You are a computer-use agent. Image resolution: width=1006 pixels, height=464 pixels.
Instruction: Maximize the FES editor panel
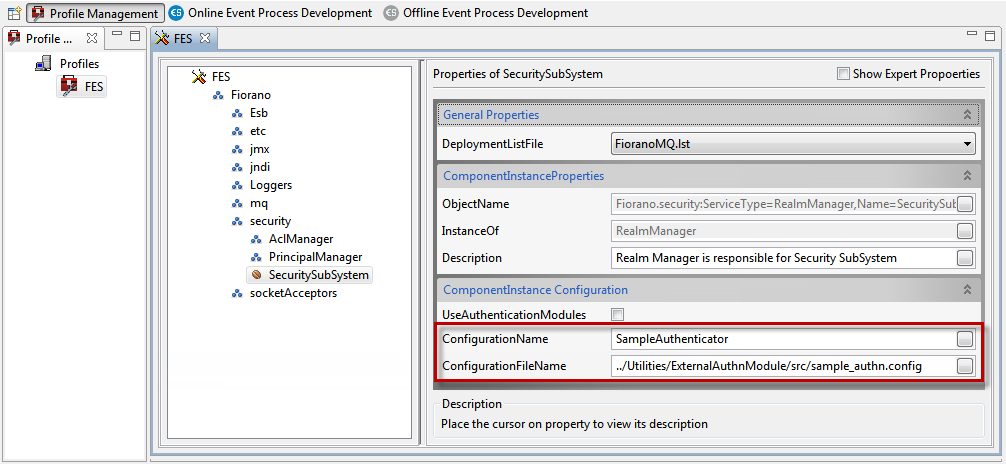[991, 36]
